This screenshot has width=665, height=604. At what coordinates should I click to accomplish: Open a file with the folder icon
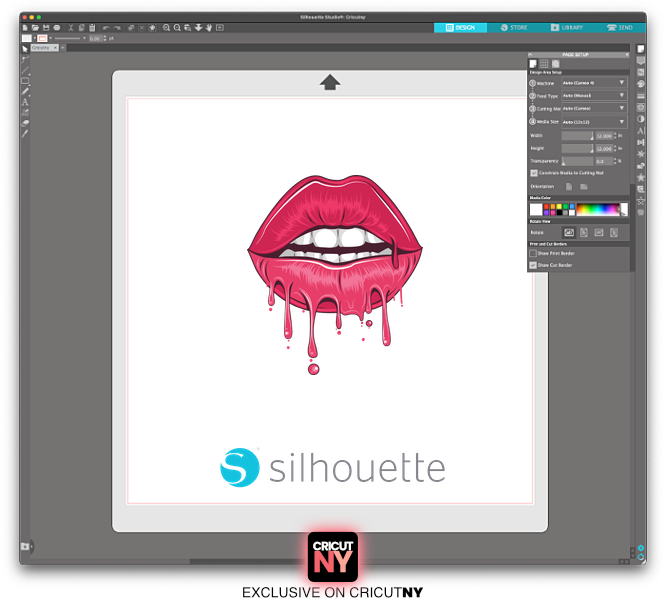[x=35, y=28]
